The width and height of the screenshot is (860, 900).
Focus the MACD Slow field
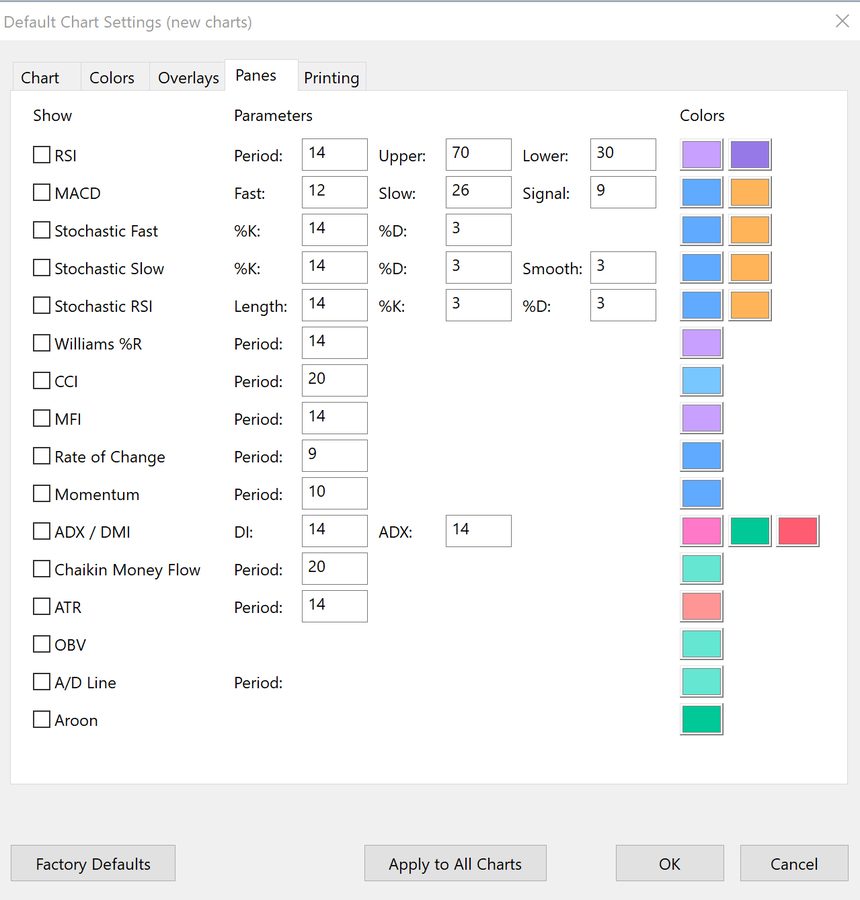(x=478, y=192)
